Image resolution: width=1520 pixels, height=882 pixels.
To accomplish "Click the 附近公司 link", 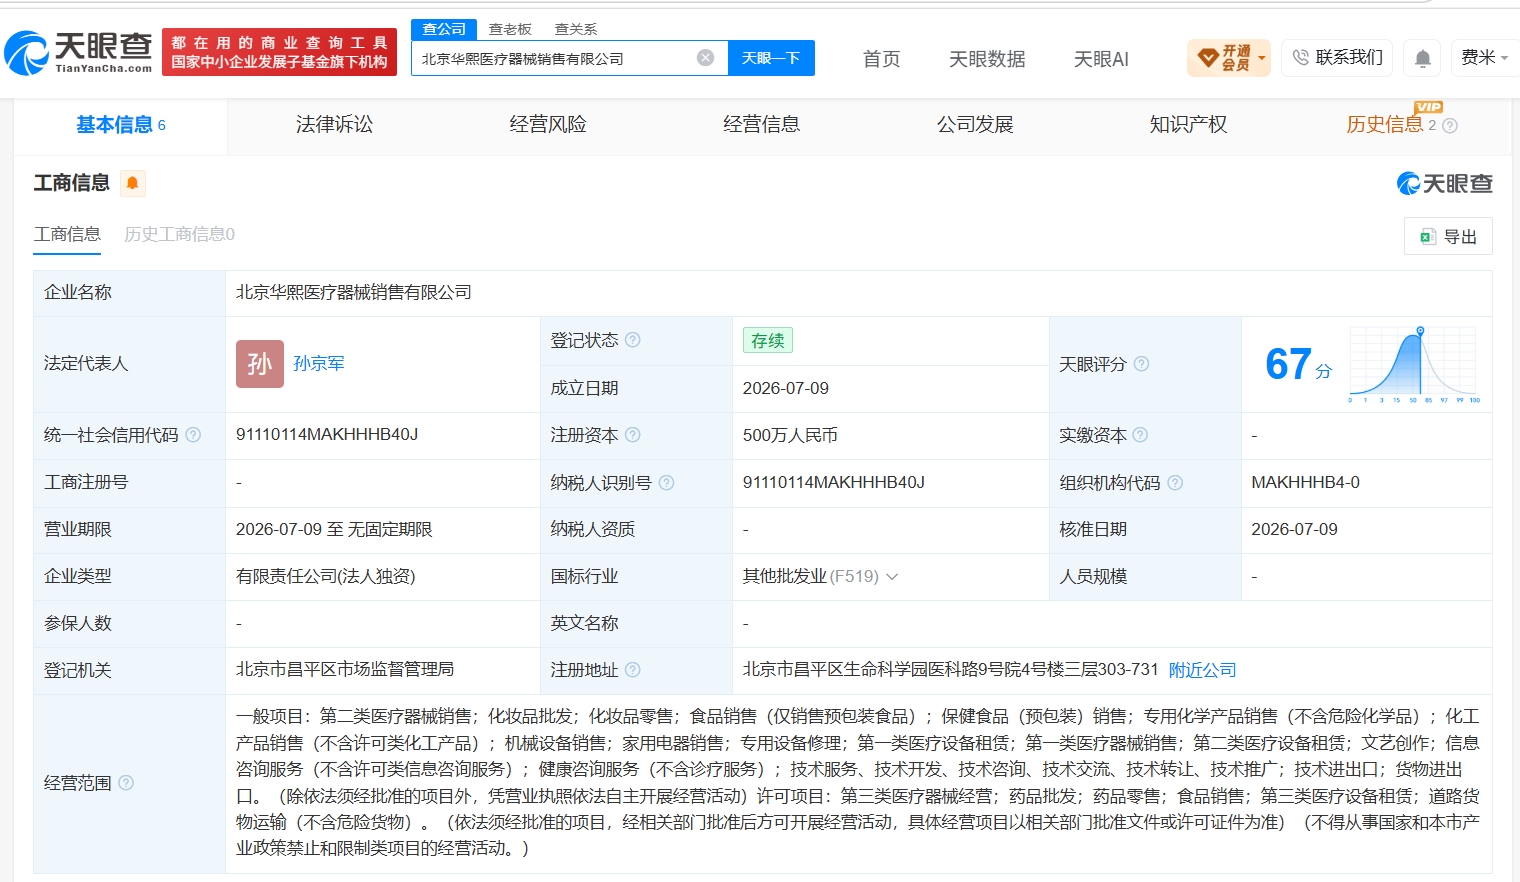I will [x=1203, y=670].
